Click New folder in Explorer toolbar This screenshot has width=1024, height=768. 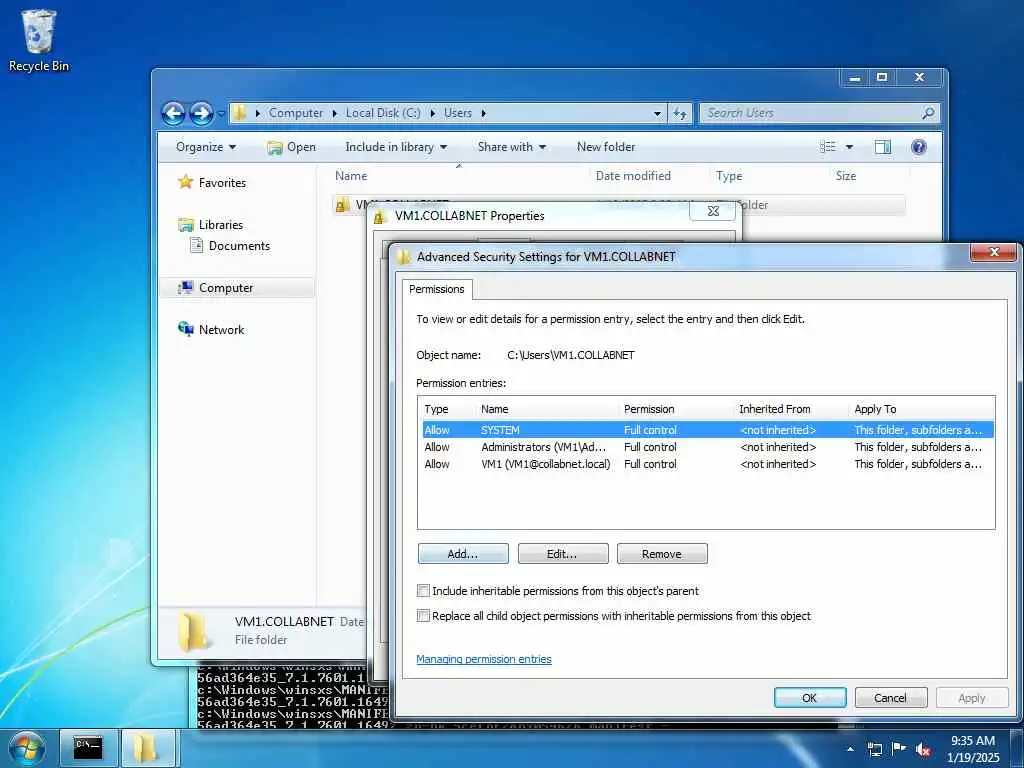pyautogui.click(x=606, y=147)
